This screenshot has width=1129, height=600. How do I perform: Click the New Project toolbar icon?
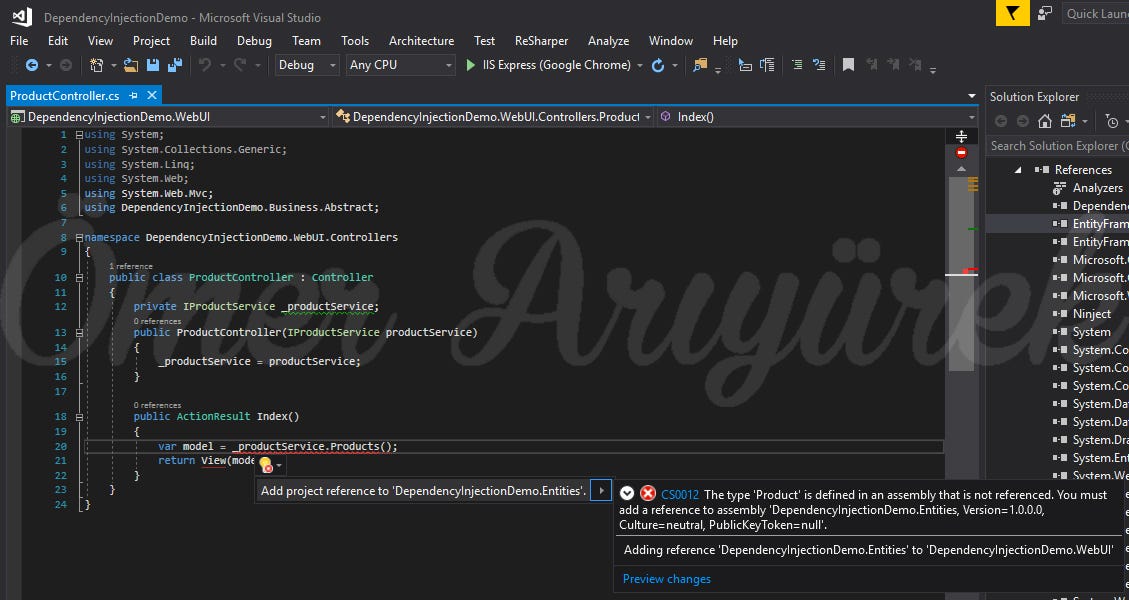pos(96,65)
